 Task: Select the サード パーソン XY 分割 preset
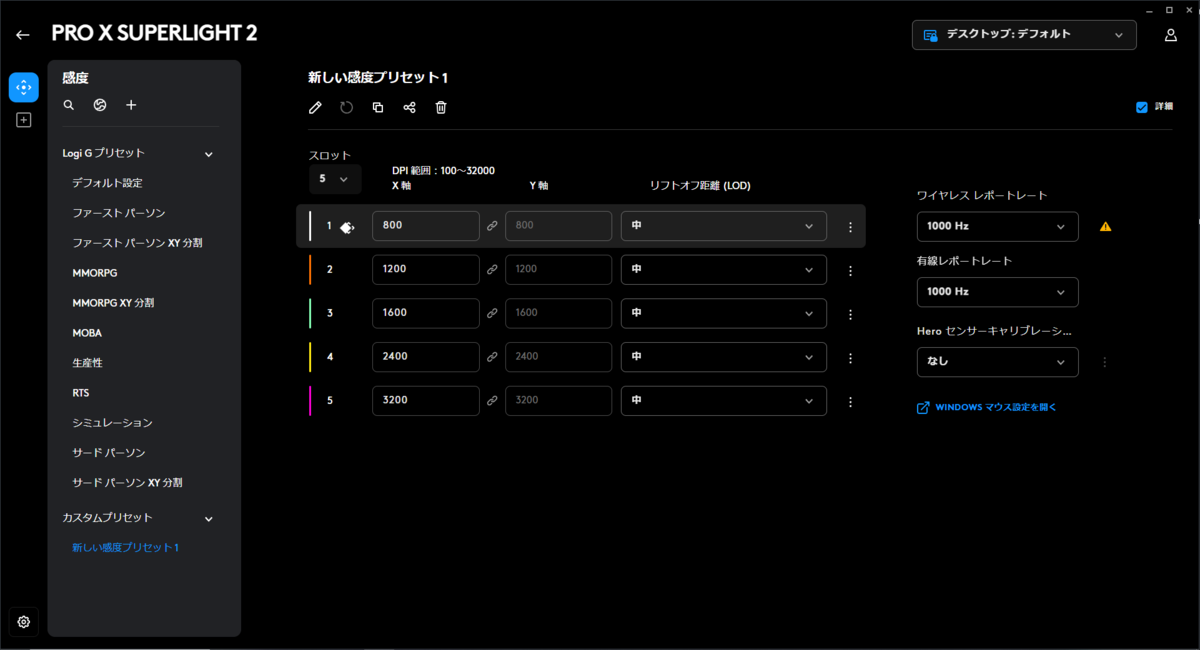[128, 483]
